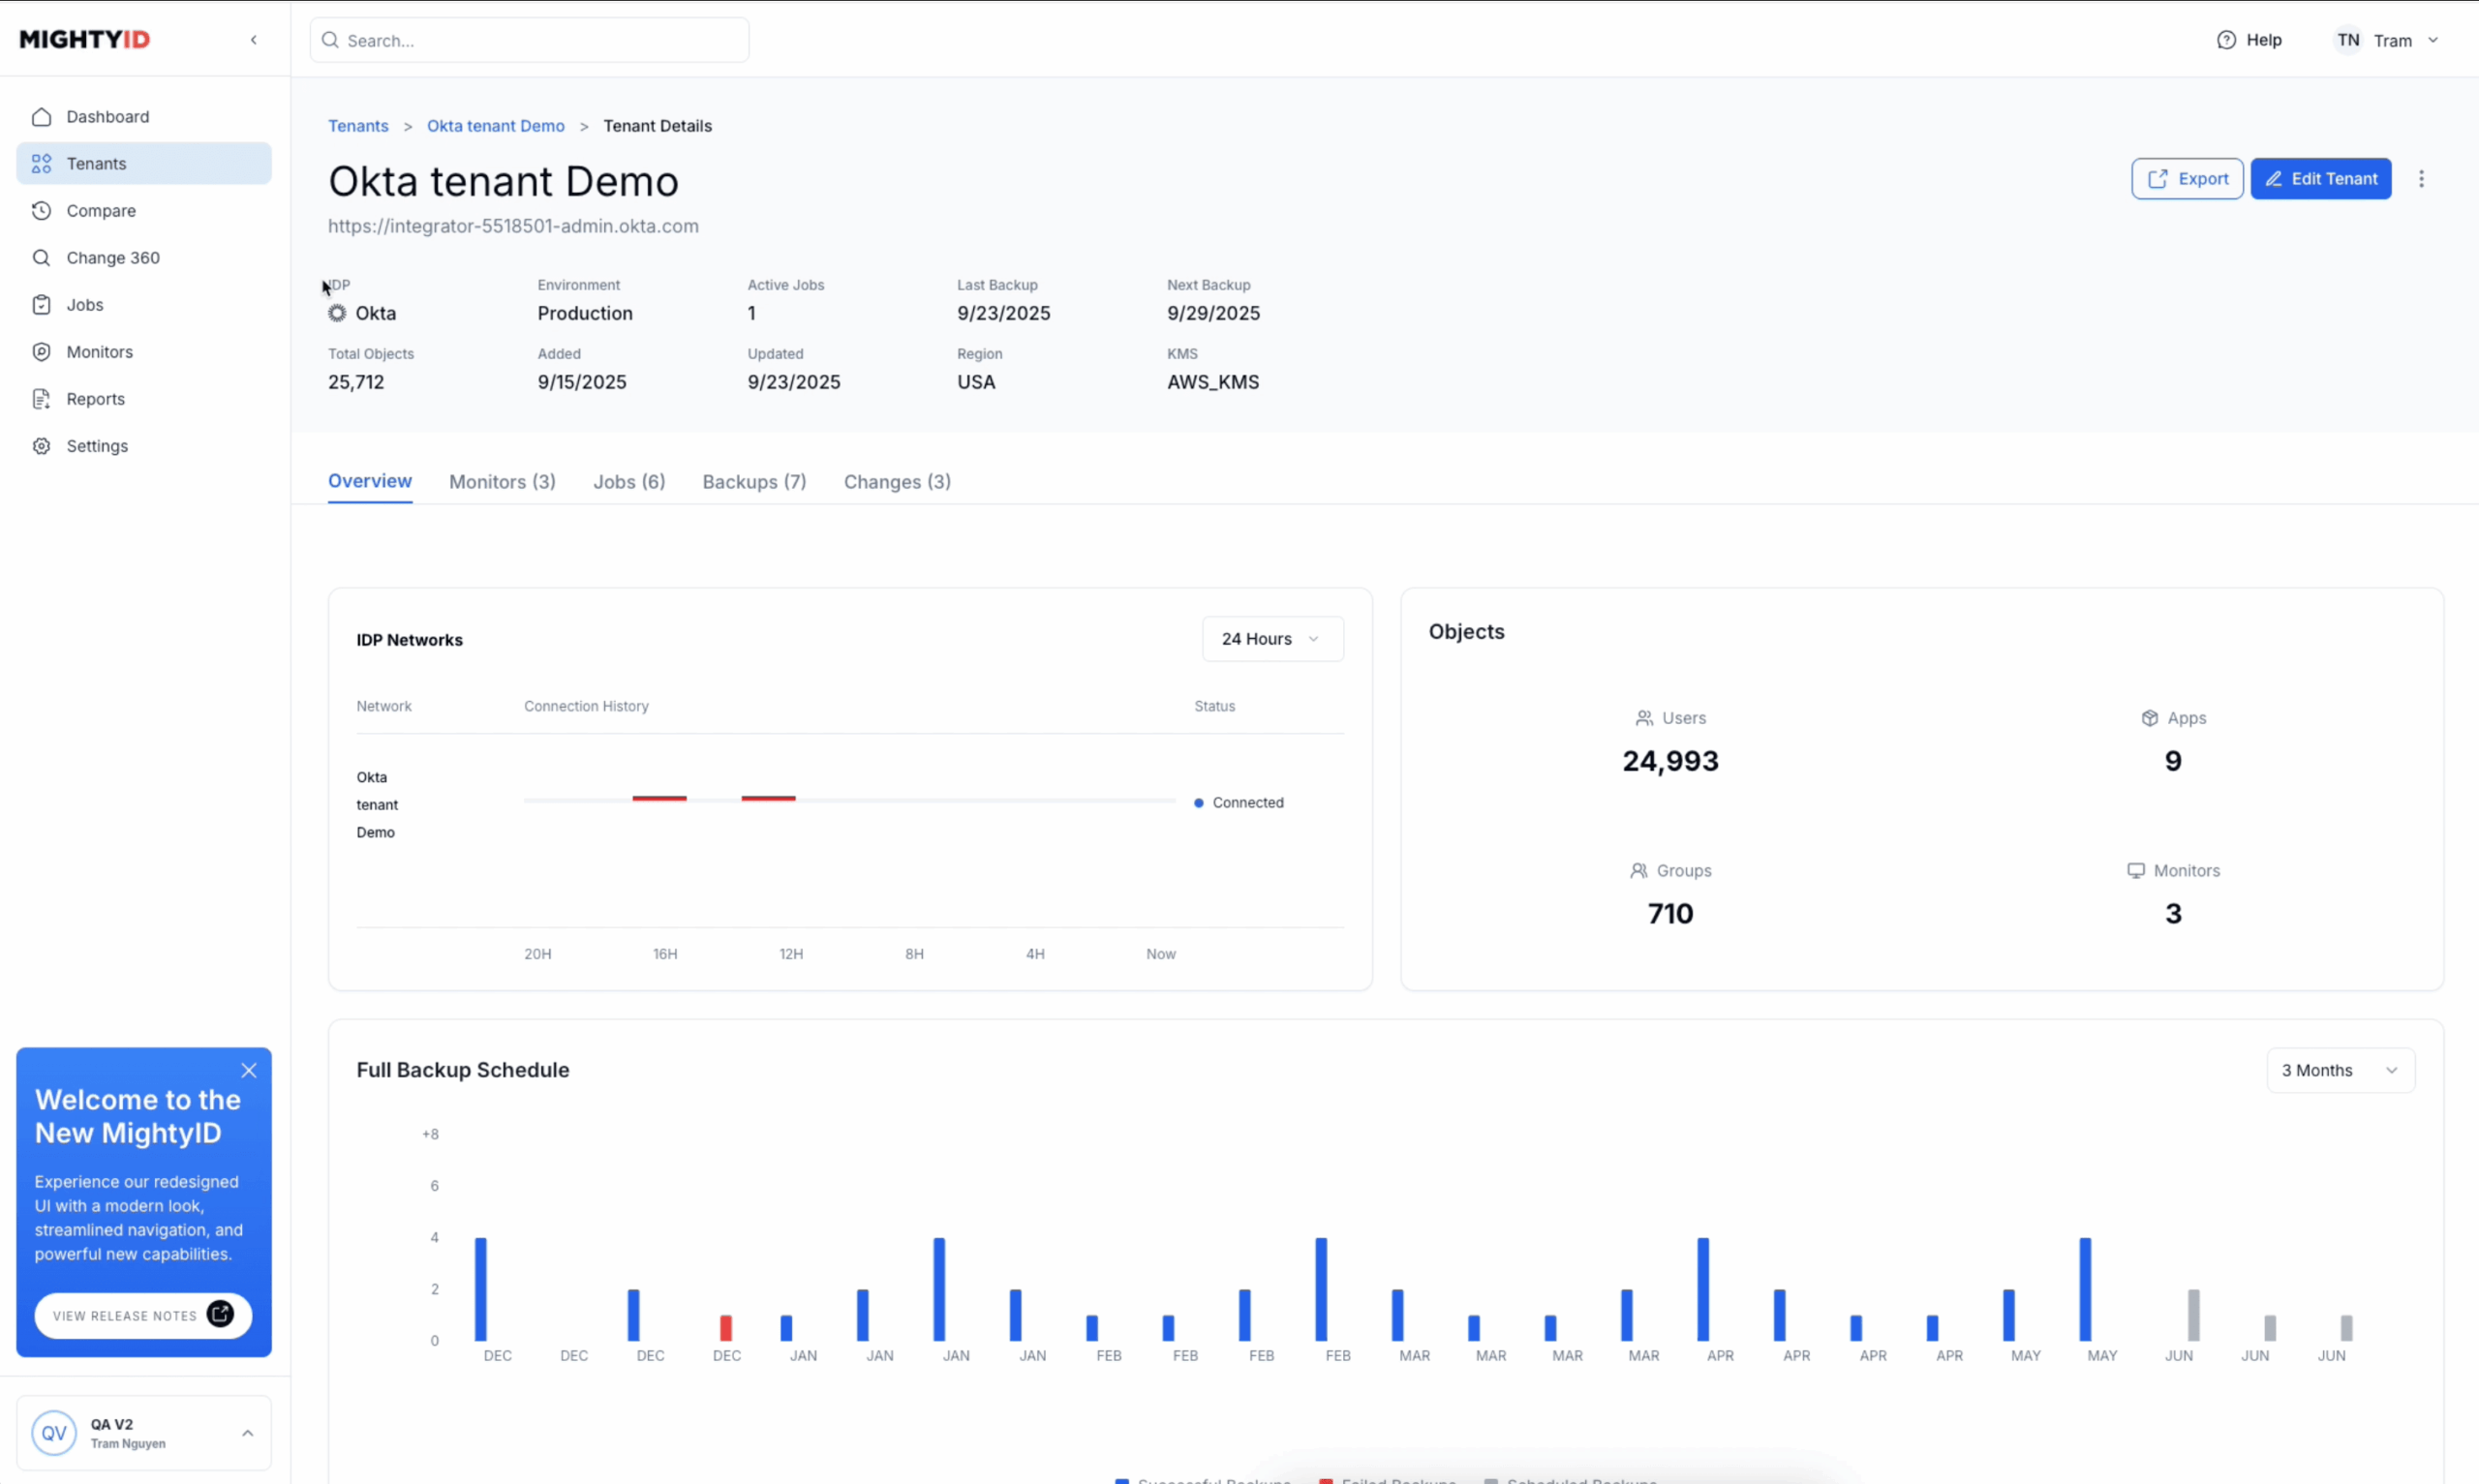Close the Welcome to New MightyID banner
The image size is (2479, 1484).
click(x=249, y=1071)
